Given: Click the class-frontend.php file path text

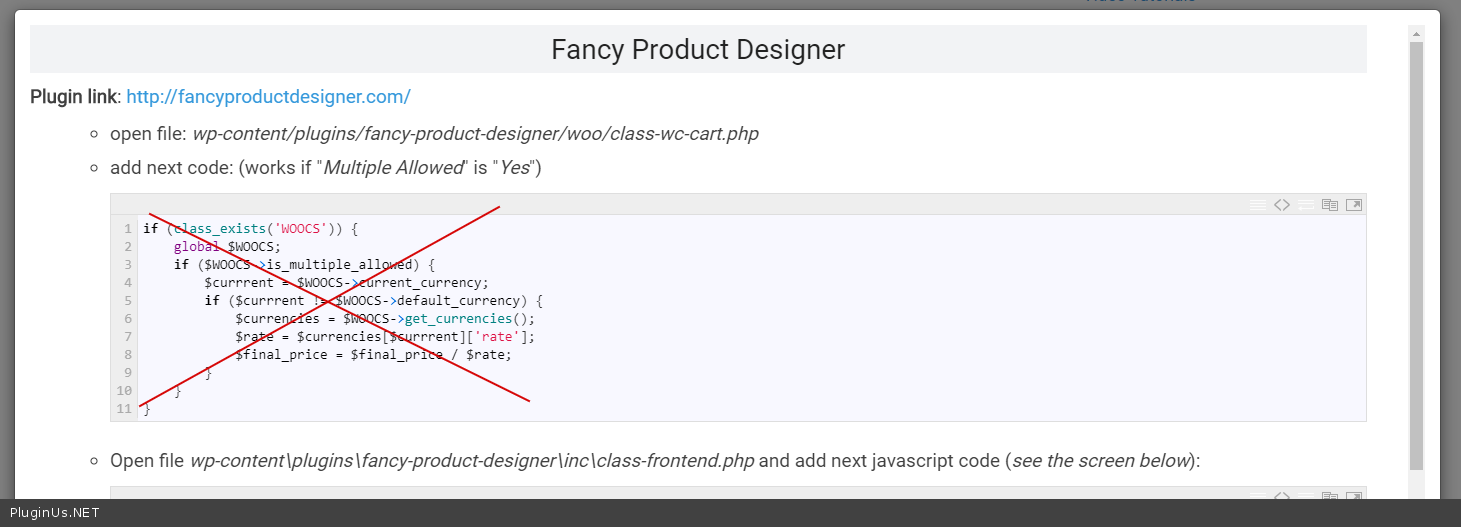Looking at the screenshot, I should pyautogui.click(x=472, y=461).
